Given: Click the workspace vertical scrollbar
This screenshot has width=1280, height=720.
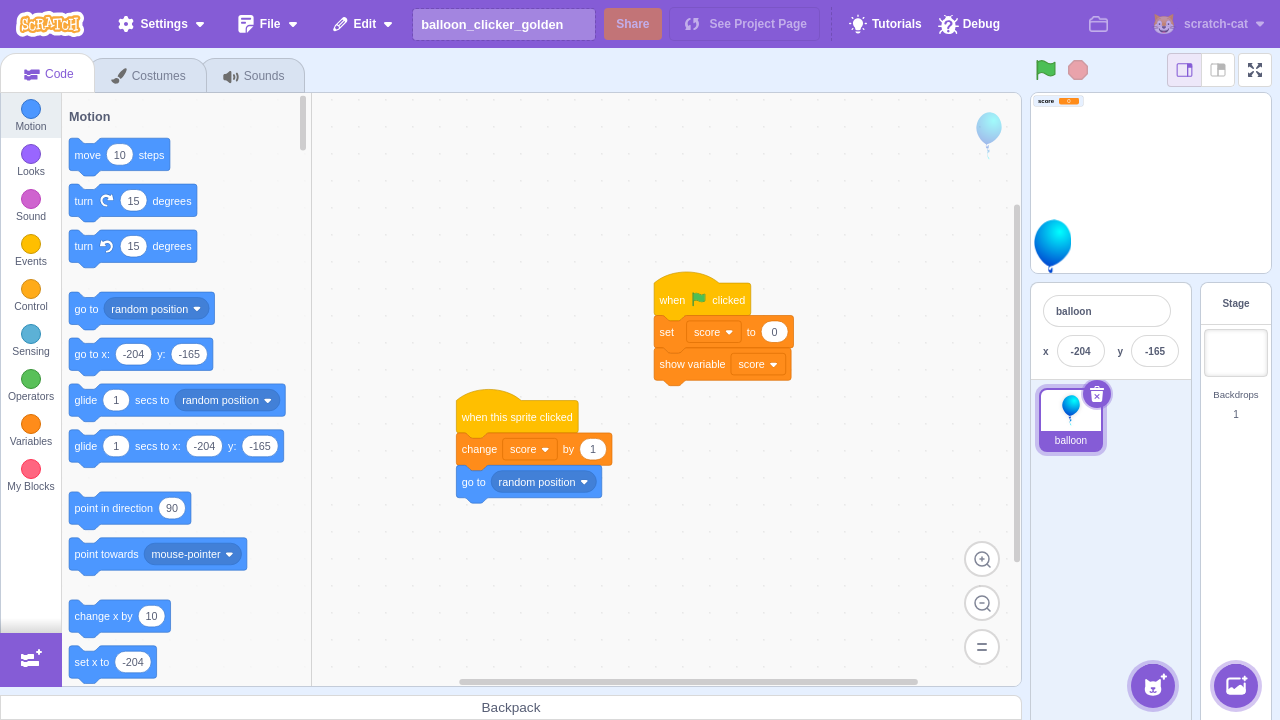Looking at the screenshot, I should click(1017, 383).
